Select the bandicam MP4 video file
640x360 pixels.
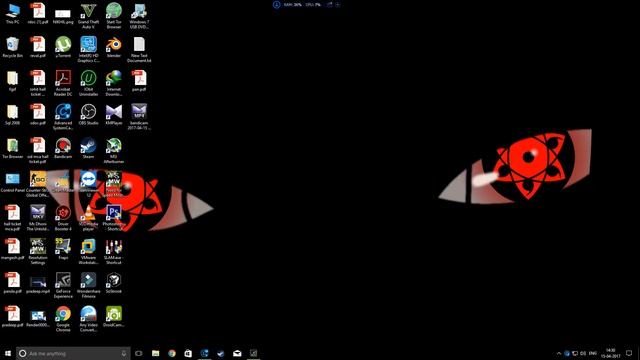pyautogui.click(x=139, y=117)
